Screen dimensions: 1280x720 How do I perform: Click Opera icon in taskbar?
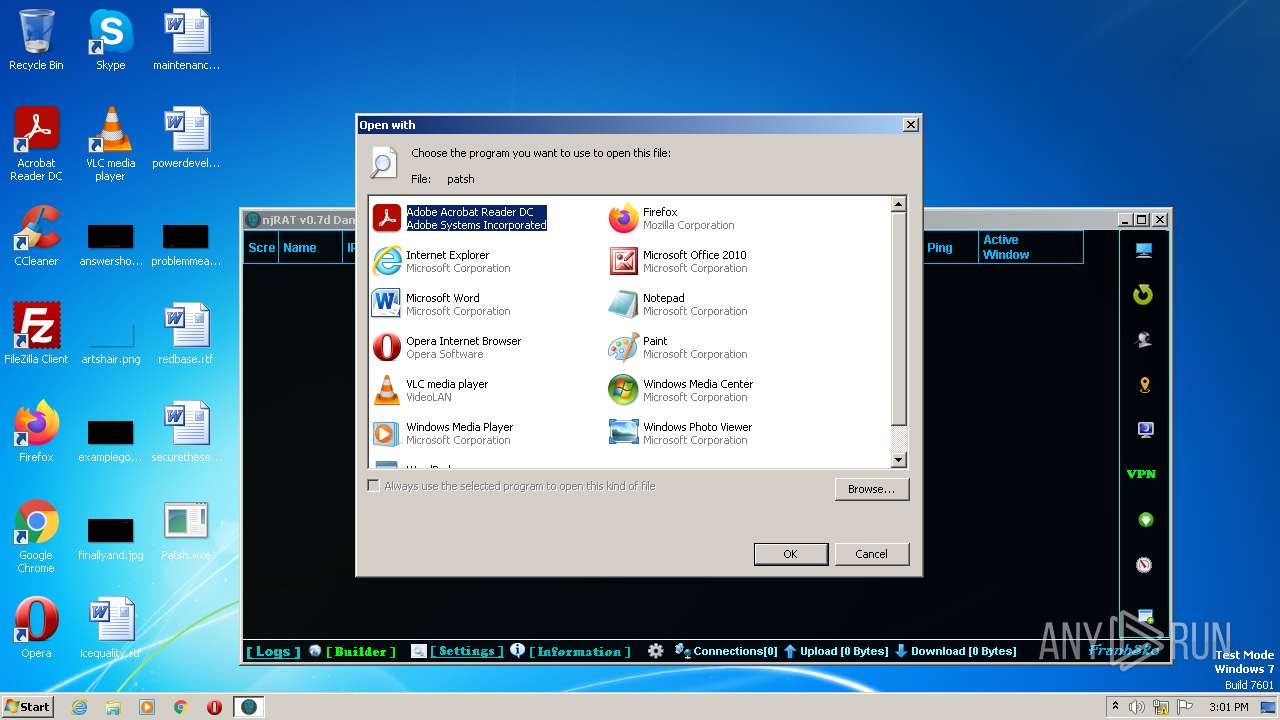[214, 707]
